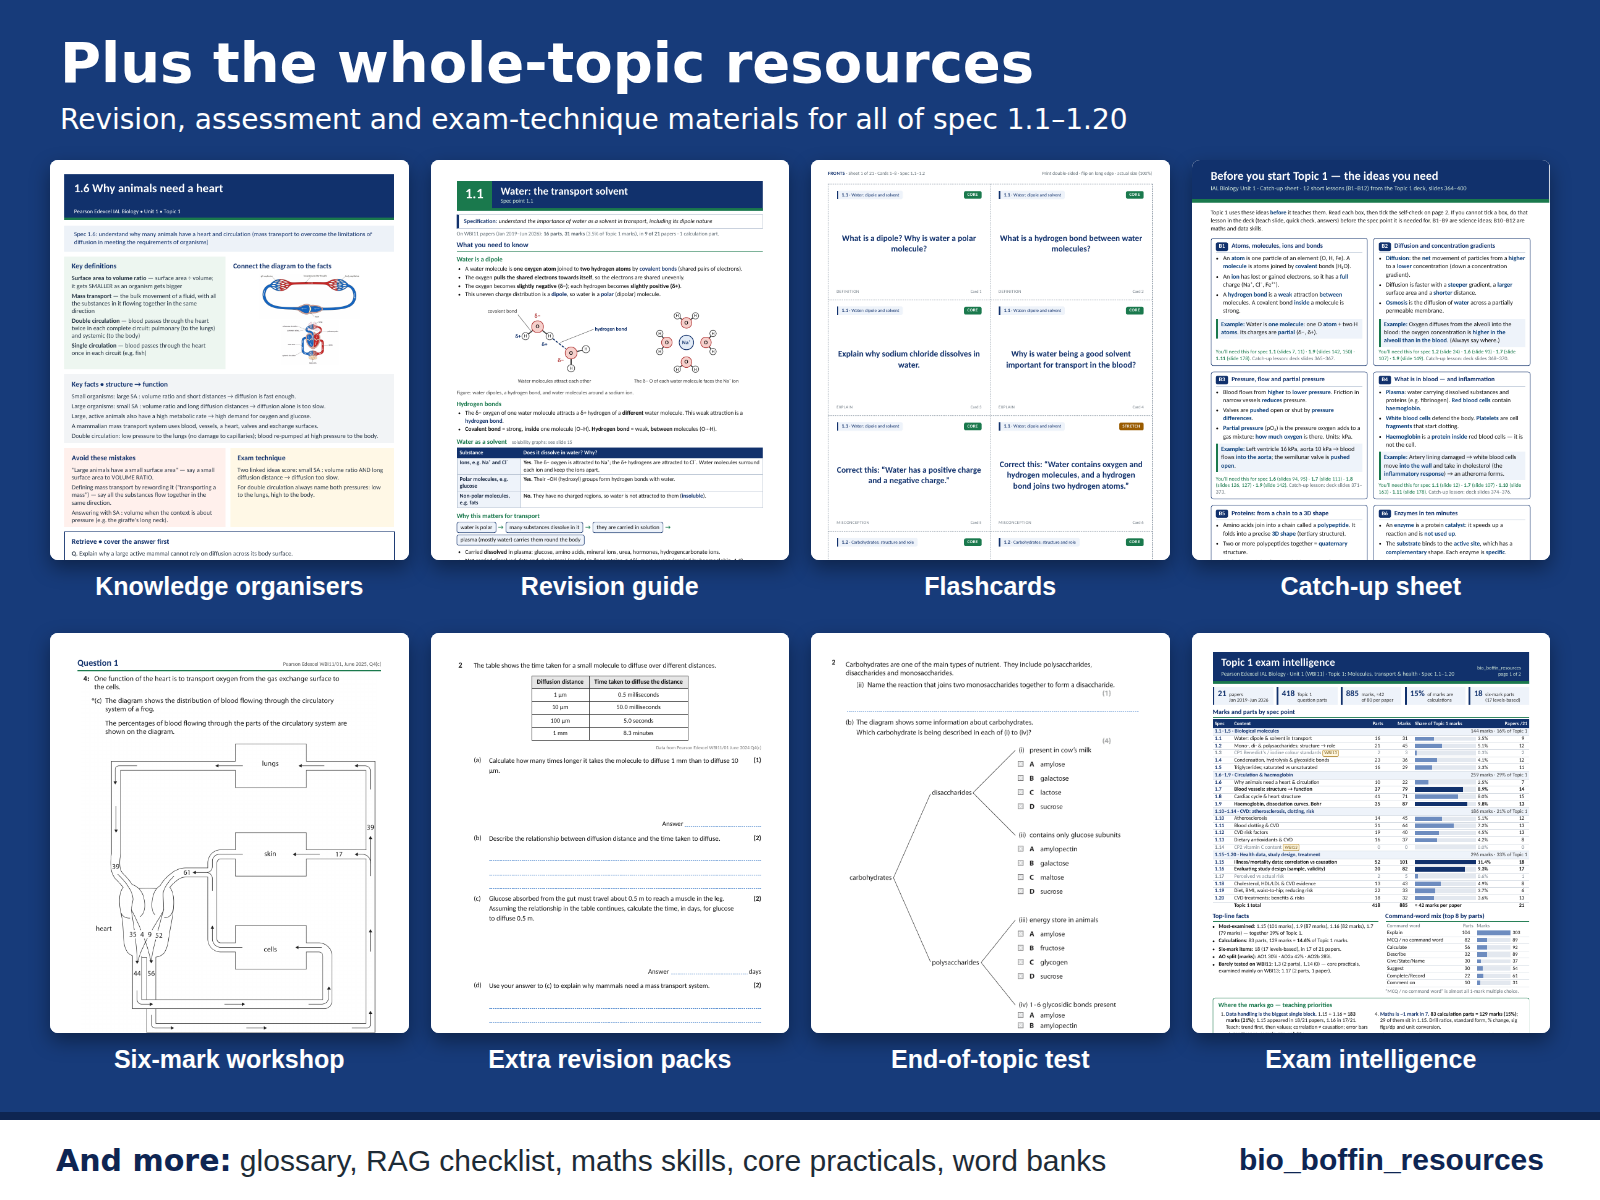Tick the fructose checkbox in the test

[x=1021, y=948]
